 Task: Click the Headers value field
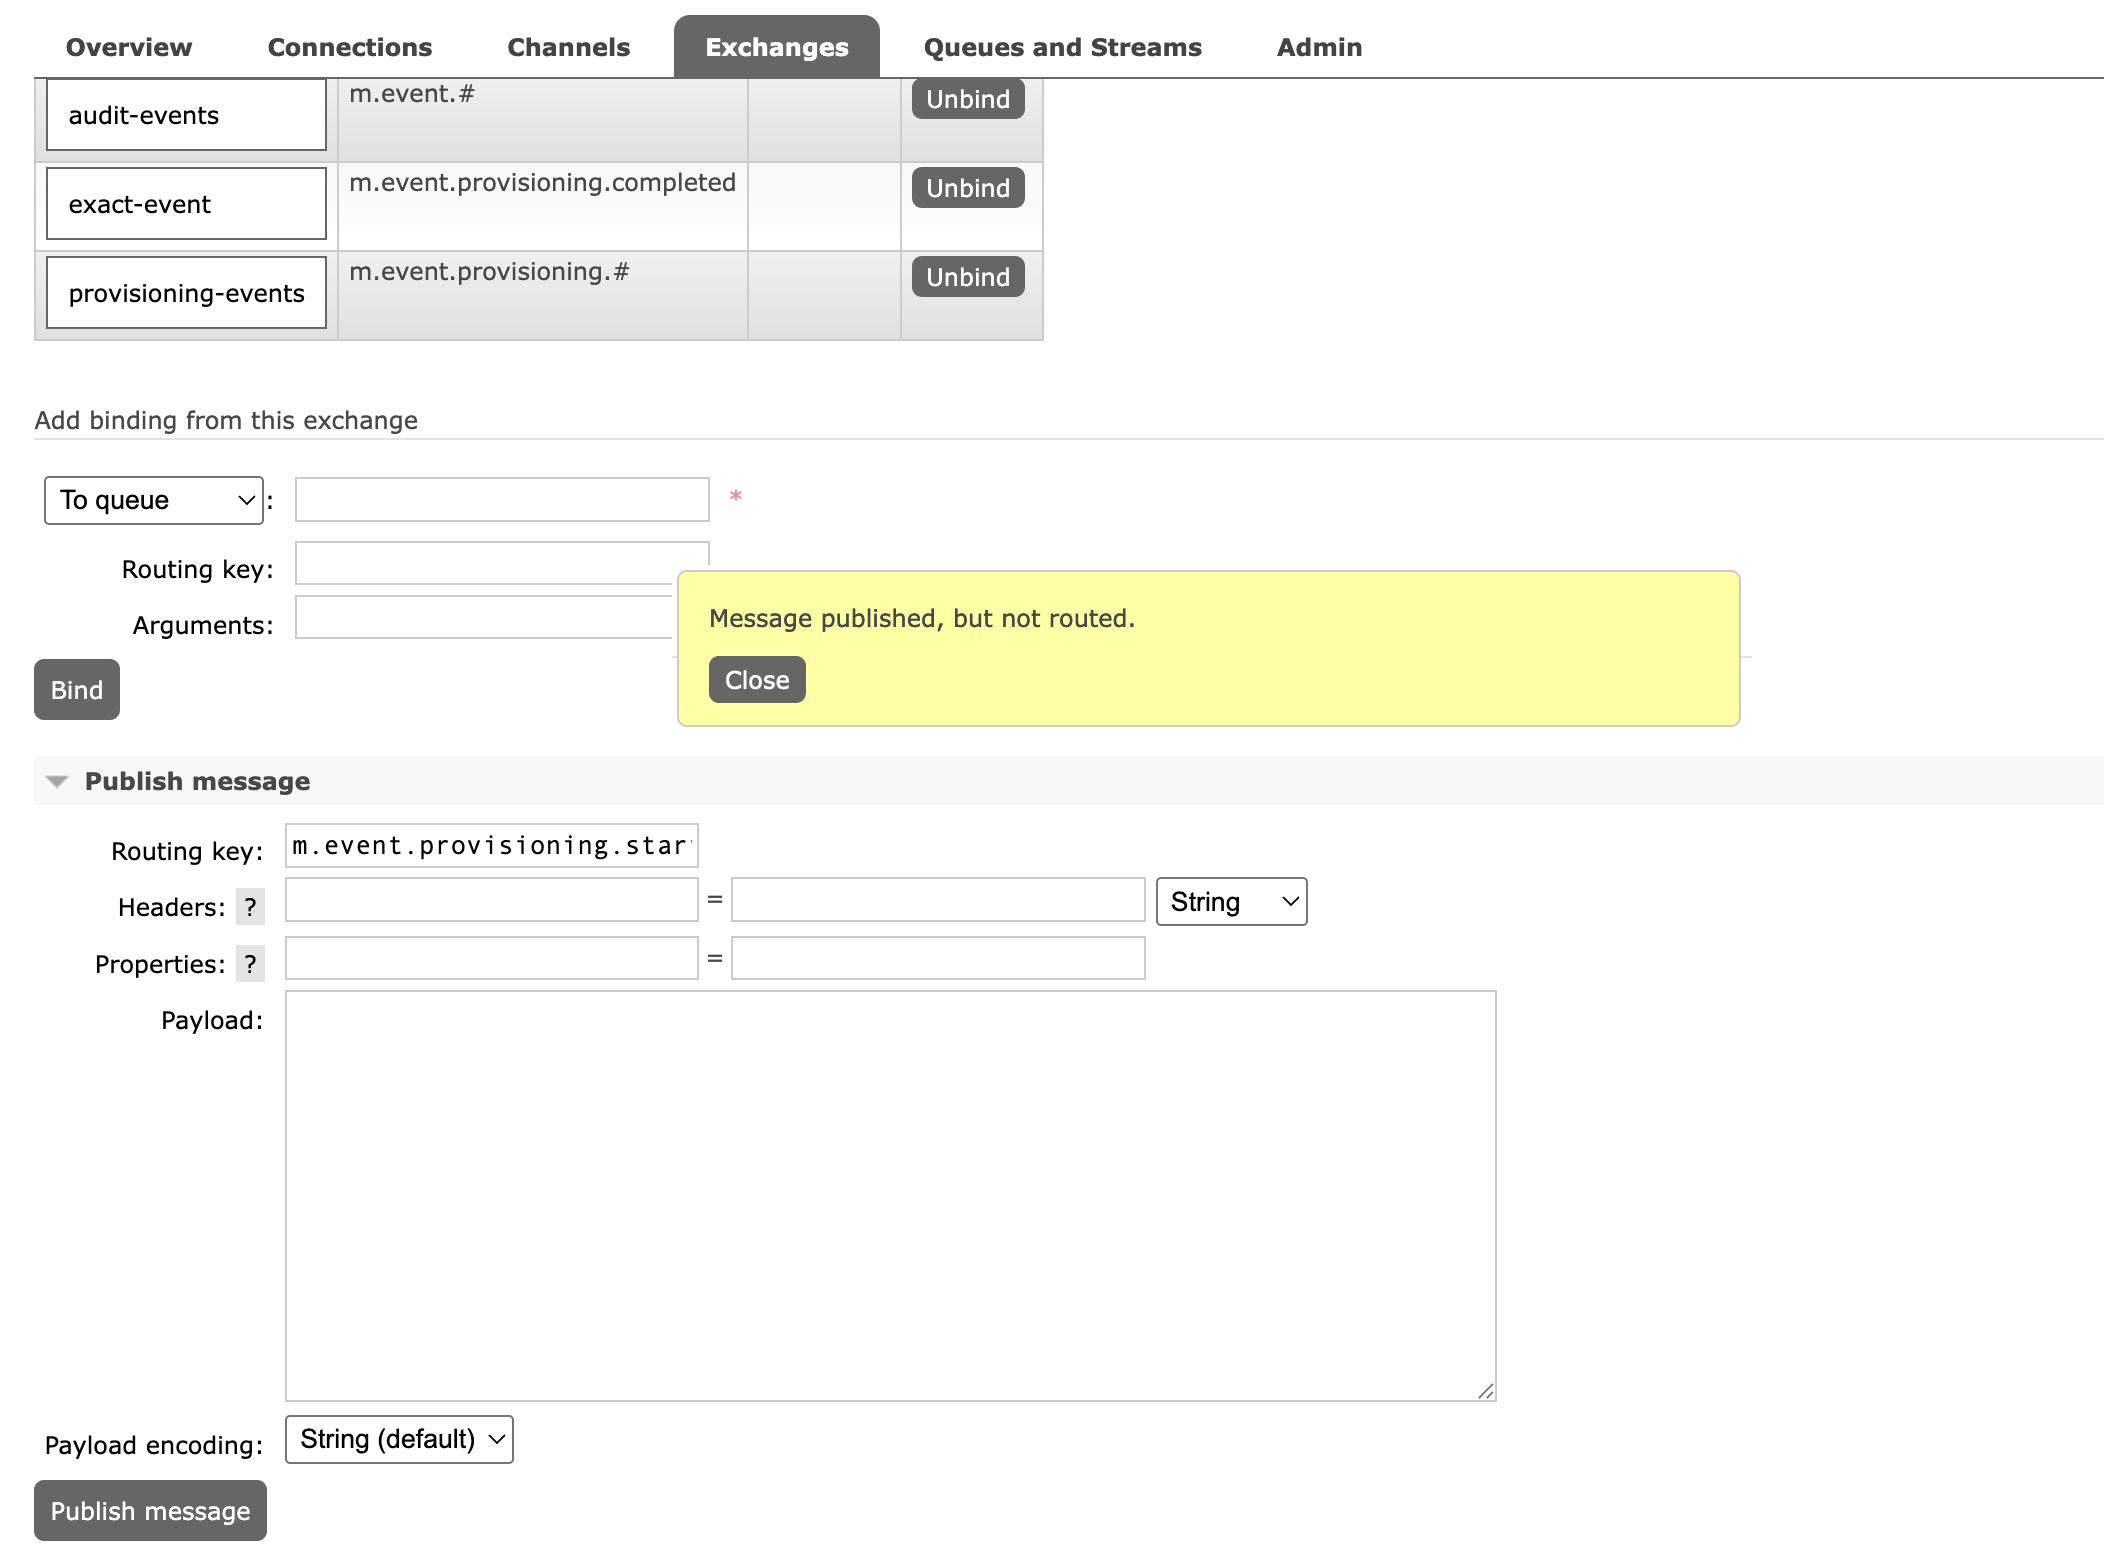click(938, 900)
